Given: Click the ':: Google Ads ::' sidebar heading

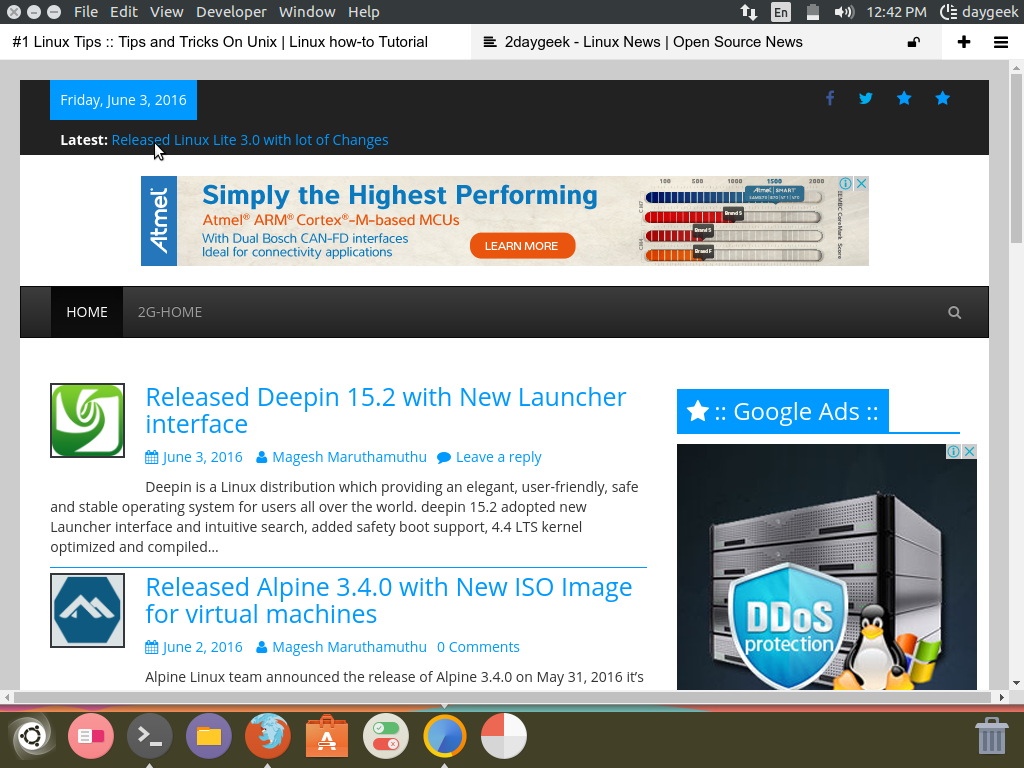Looking at the screenshot, I should (x=783, y=411).
